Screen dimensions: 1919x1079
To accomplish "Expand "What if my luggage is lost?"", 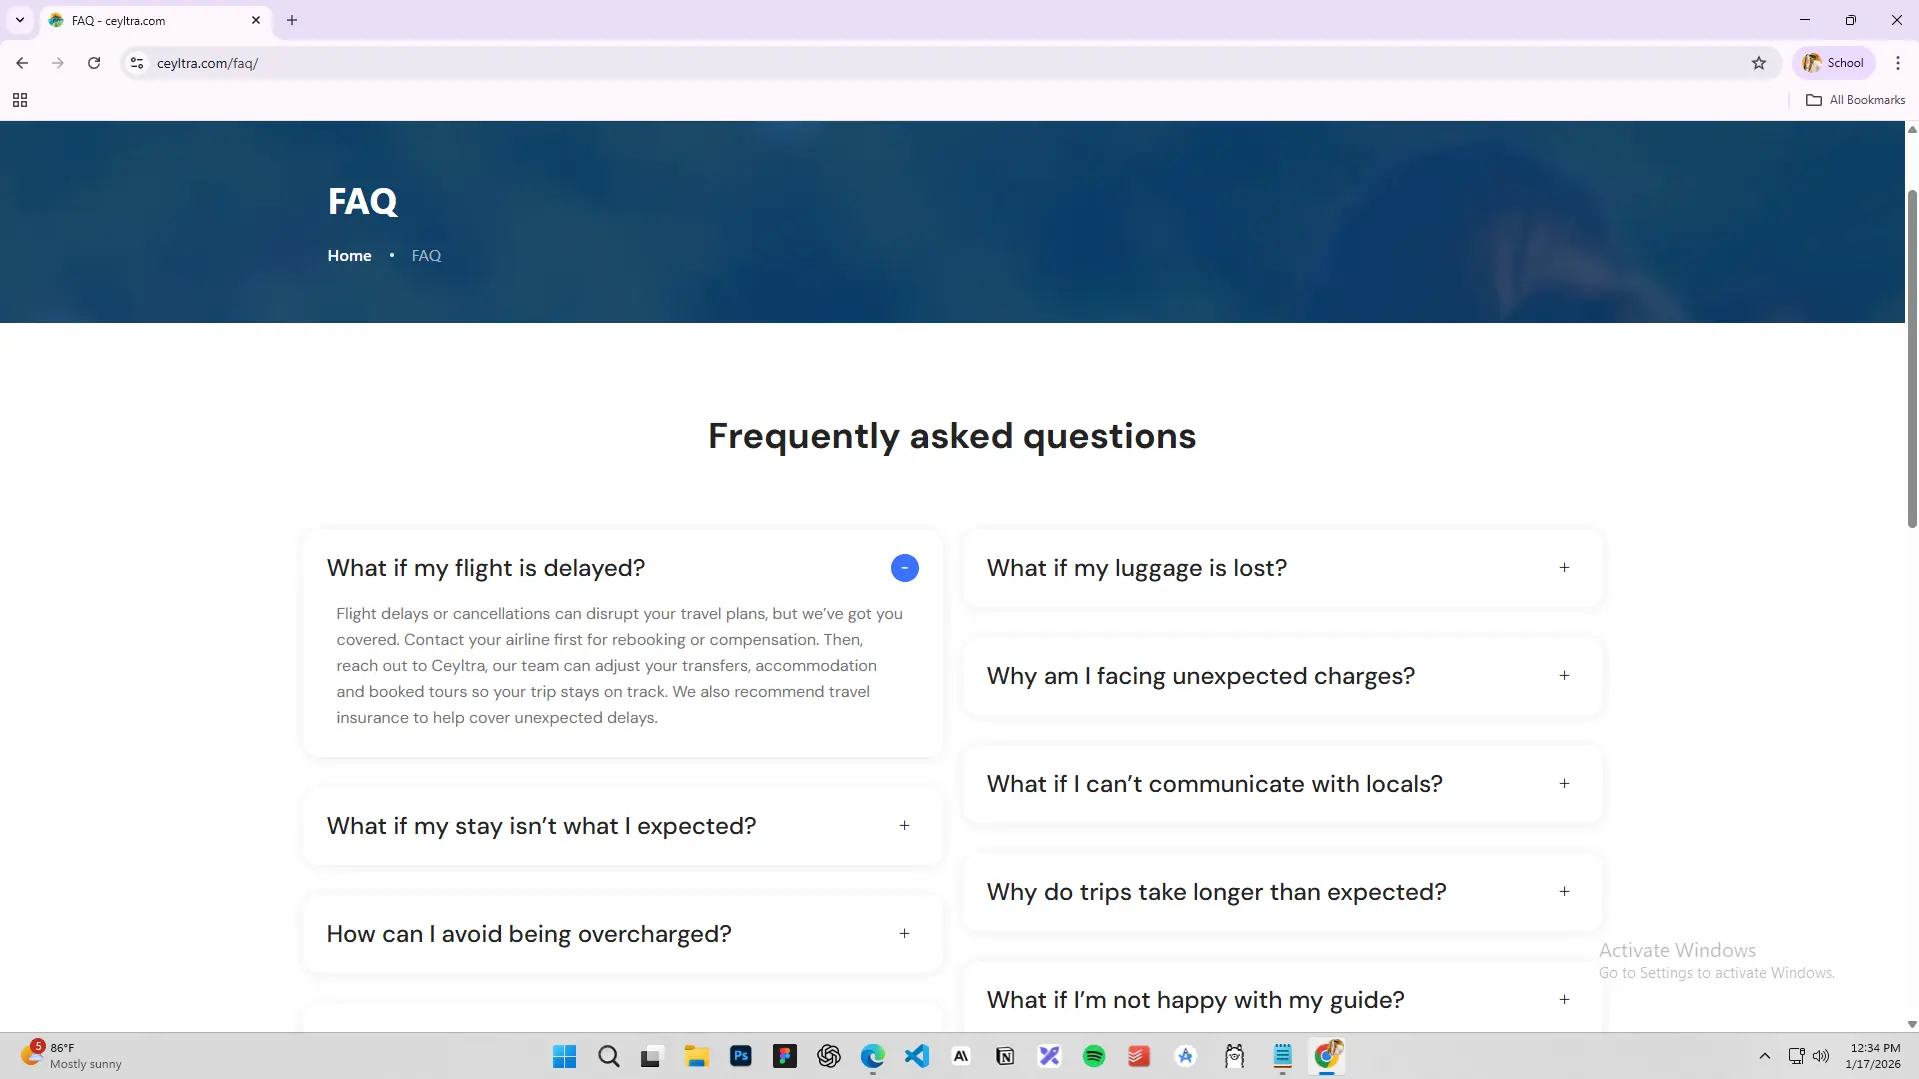I will point(1564,568).
